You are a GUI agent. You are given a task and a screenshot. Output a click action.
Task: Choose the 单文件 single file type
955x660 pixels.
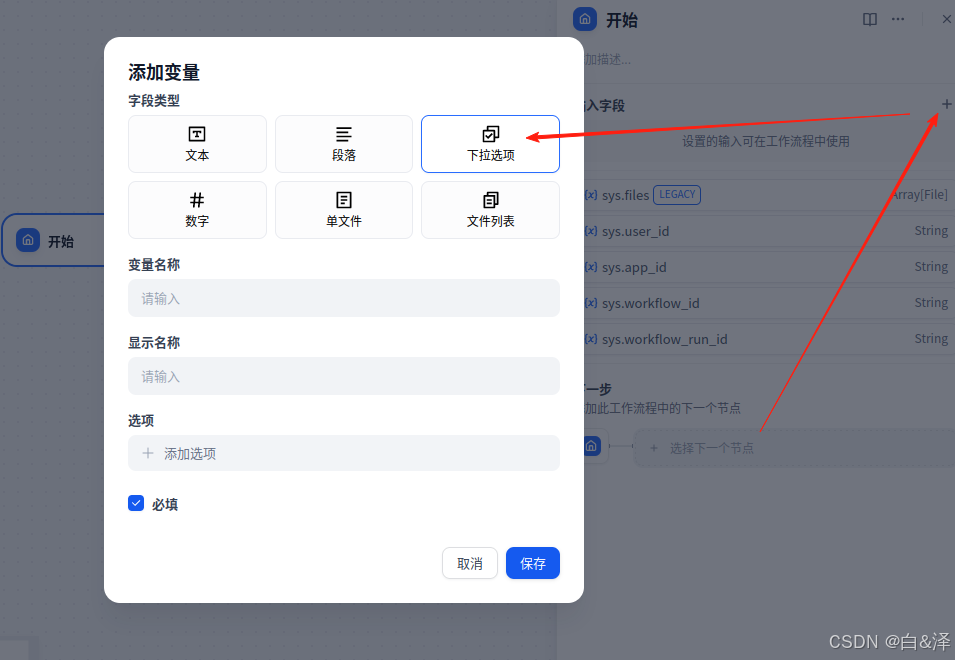(343, 210)
